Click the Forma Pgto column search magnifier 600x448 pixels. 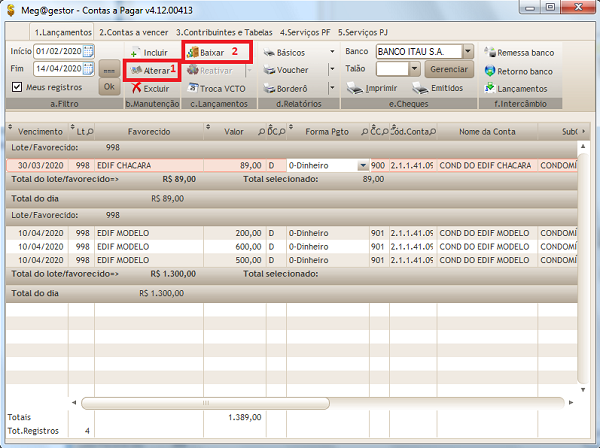(x=365, y=132)
